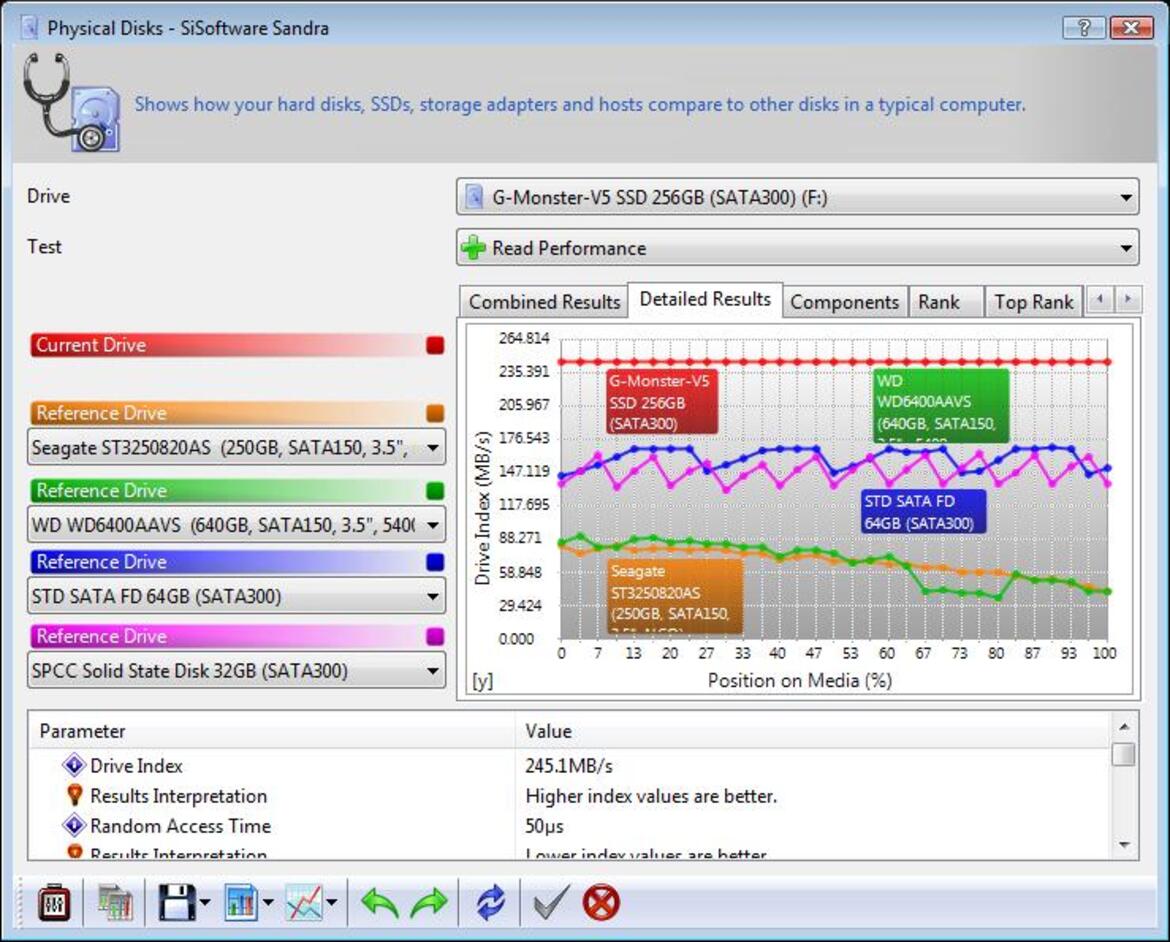Viewport: 1170px width, 942px height.
Task: Click the WD WD6400AAVS green chart label
Action: click(941, 404)
